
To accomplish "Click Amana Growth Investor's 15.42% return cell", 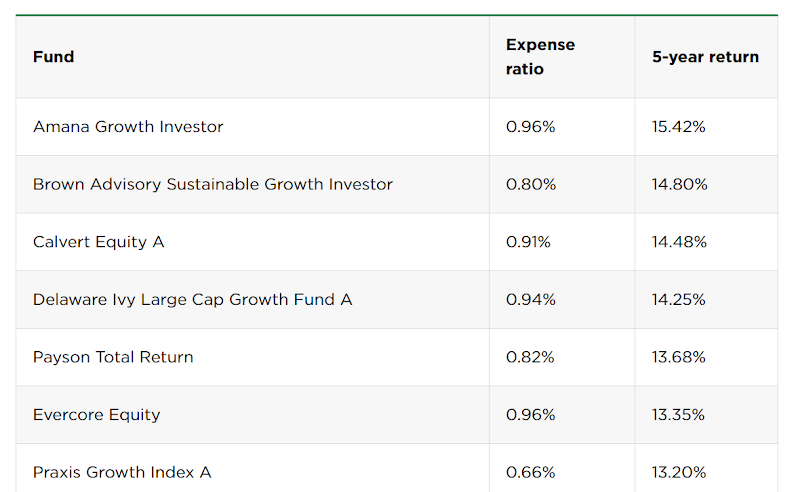I will coord(679,127).
